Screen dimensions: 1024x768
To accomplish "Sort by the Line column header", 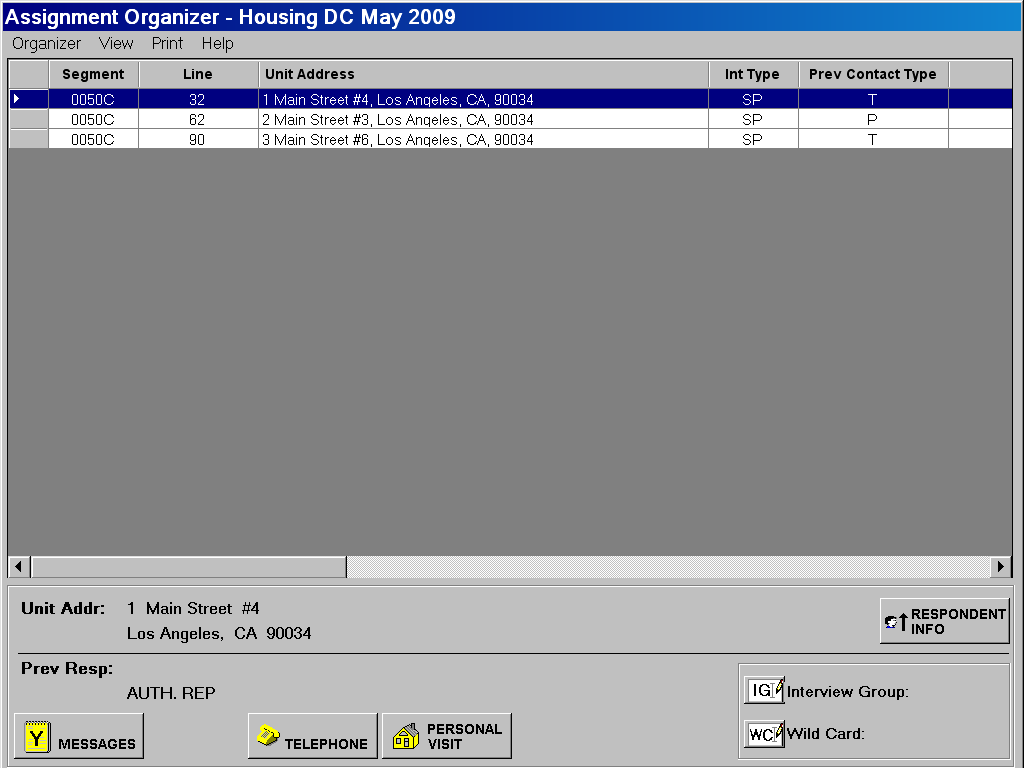I will (198, 74).
